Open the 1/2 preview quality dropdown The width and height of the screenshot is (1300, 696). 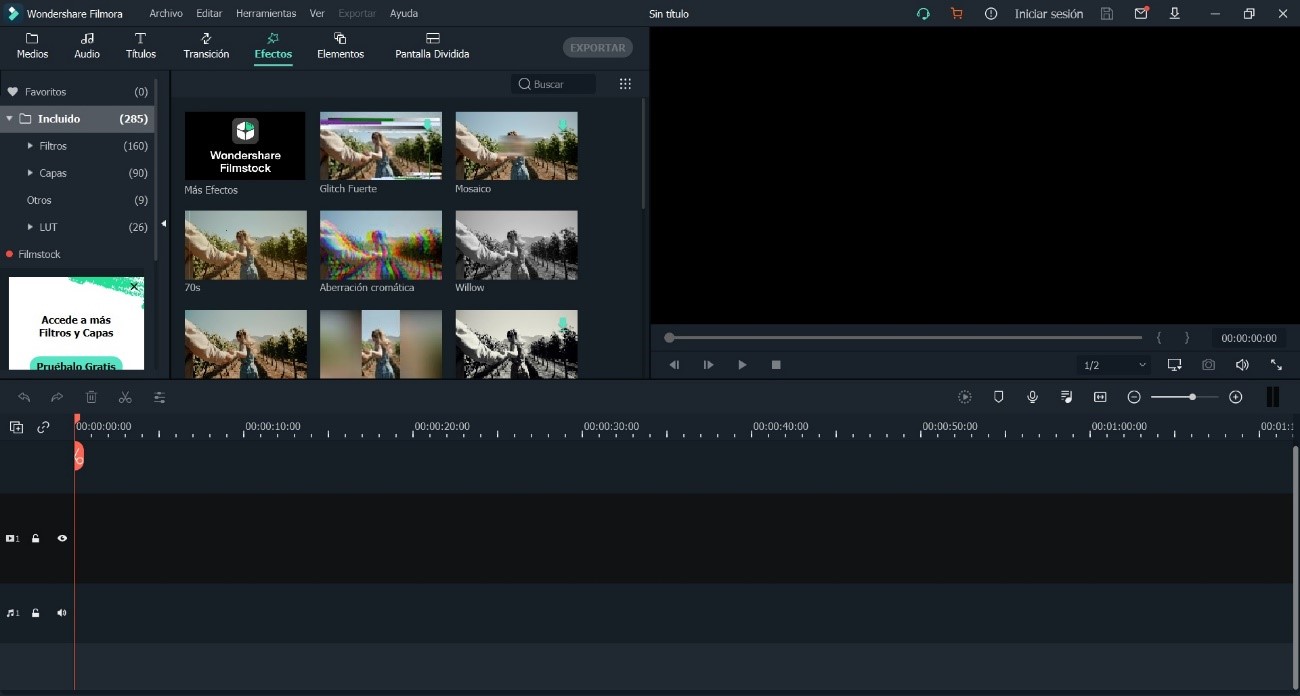point(1115,365)
